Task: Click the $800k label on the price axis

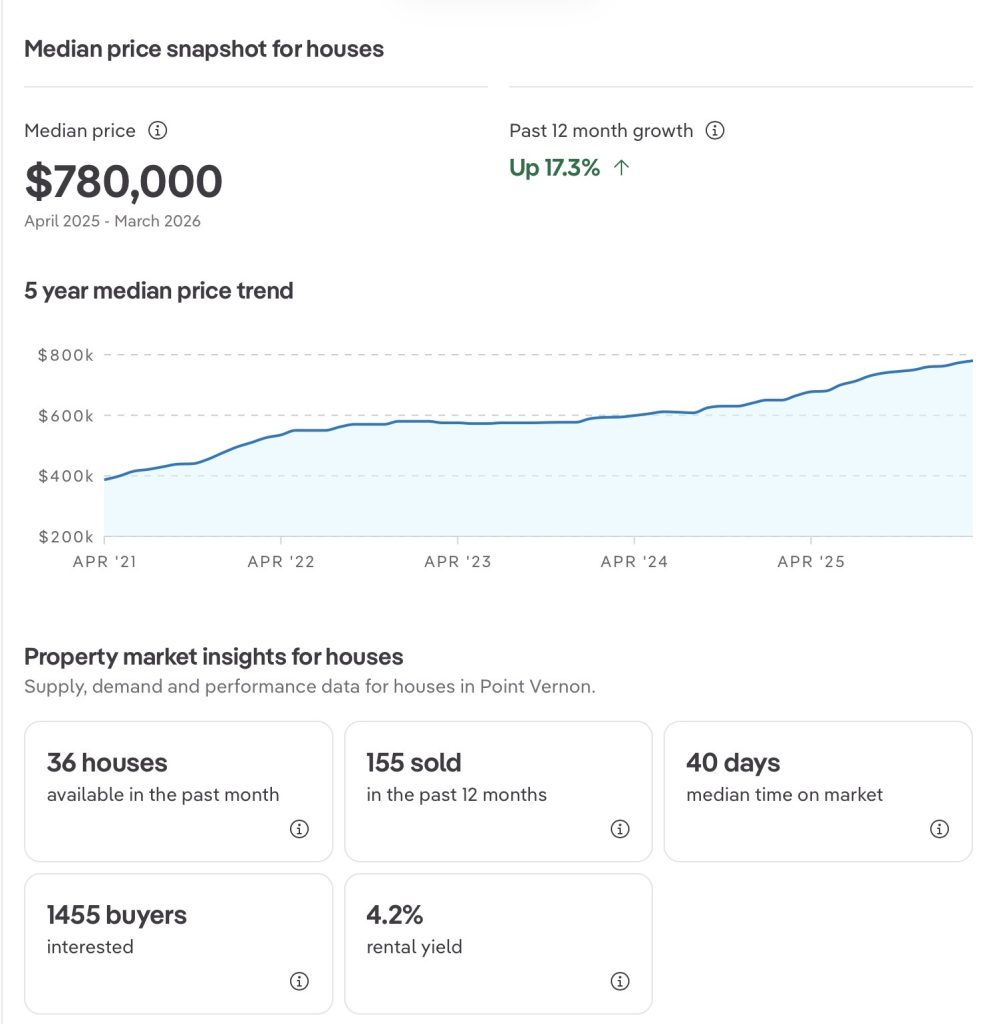Action: coord(66,356)
